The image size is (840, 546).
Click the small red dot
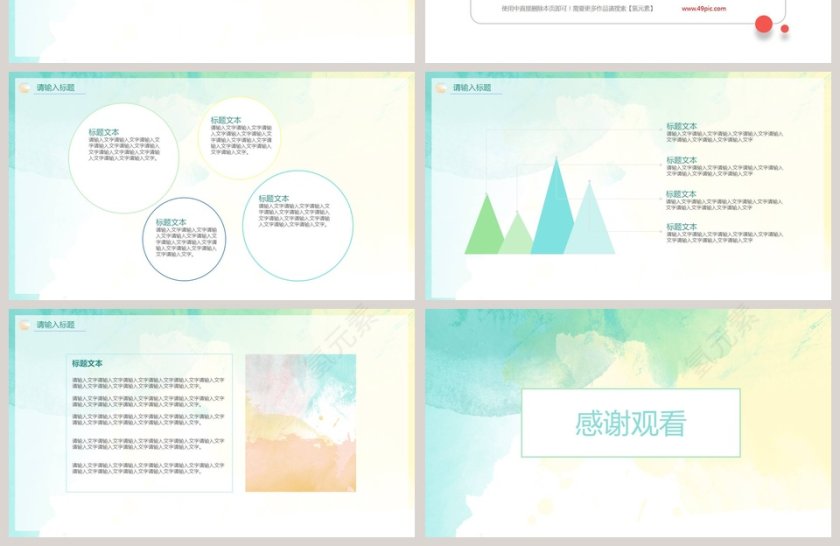point(785,29)
